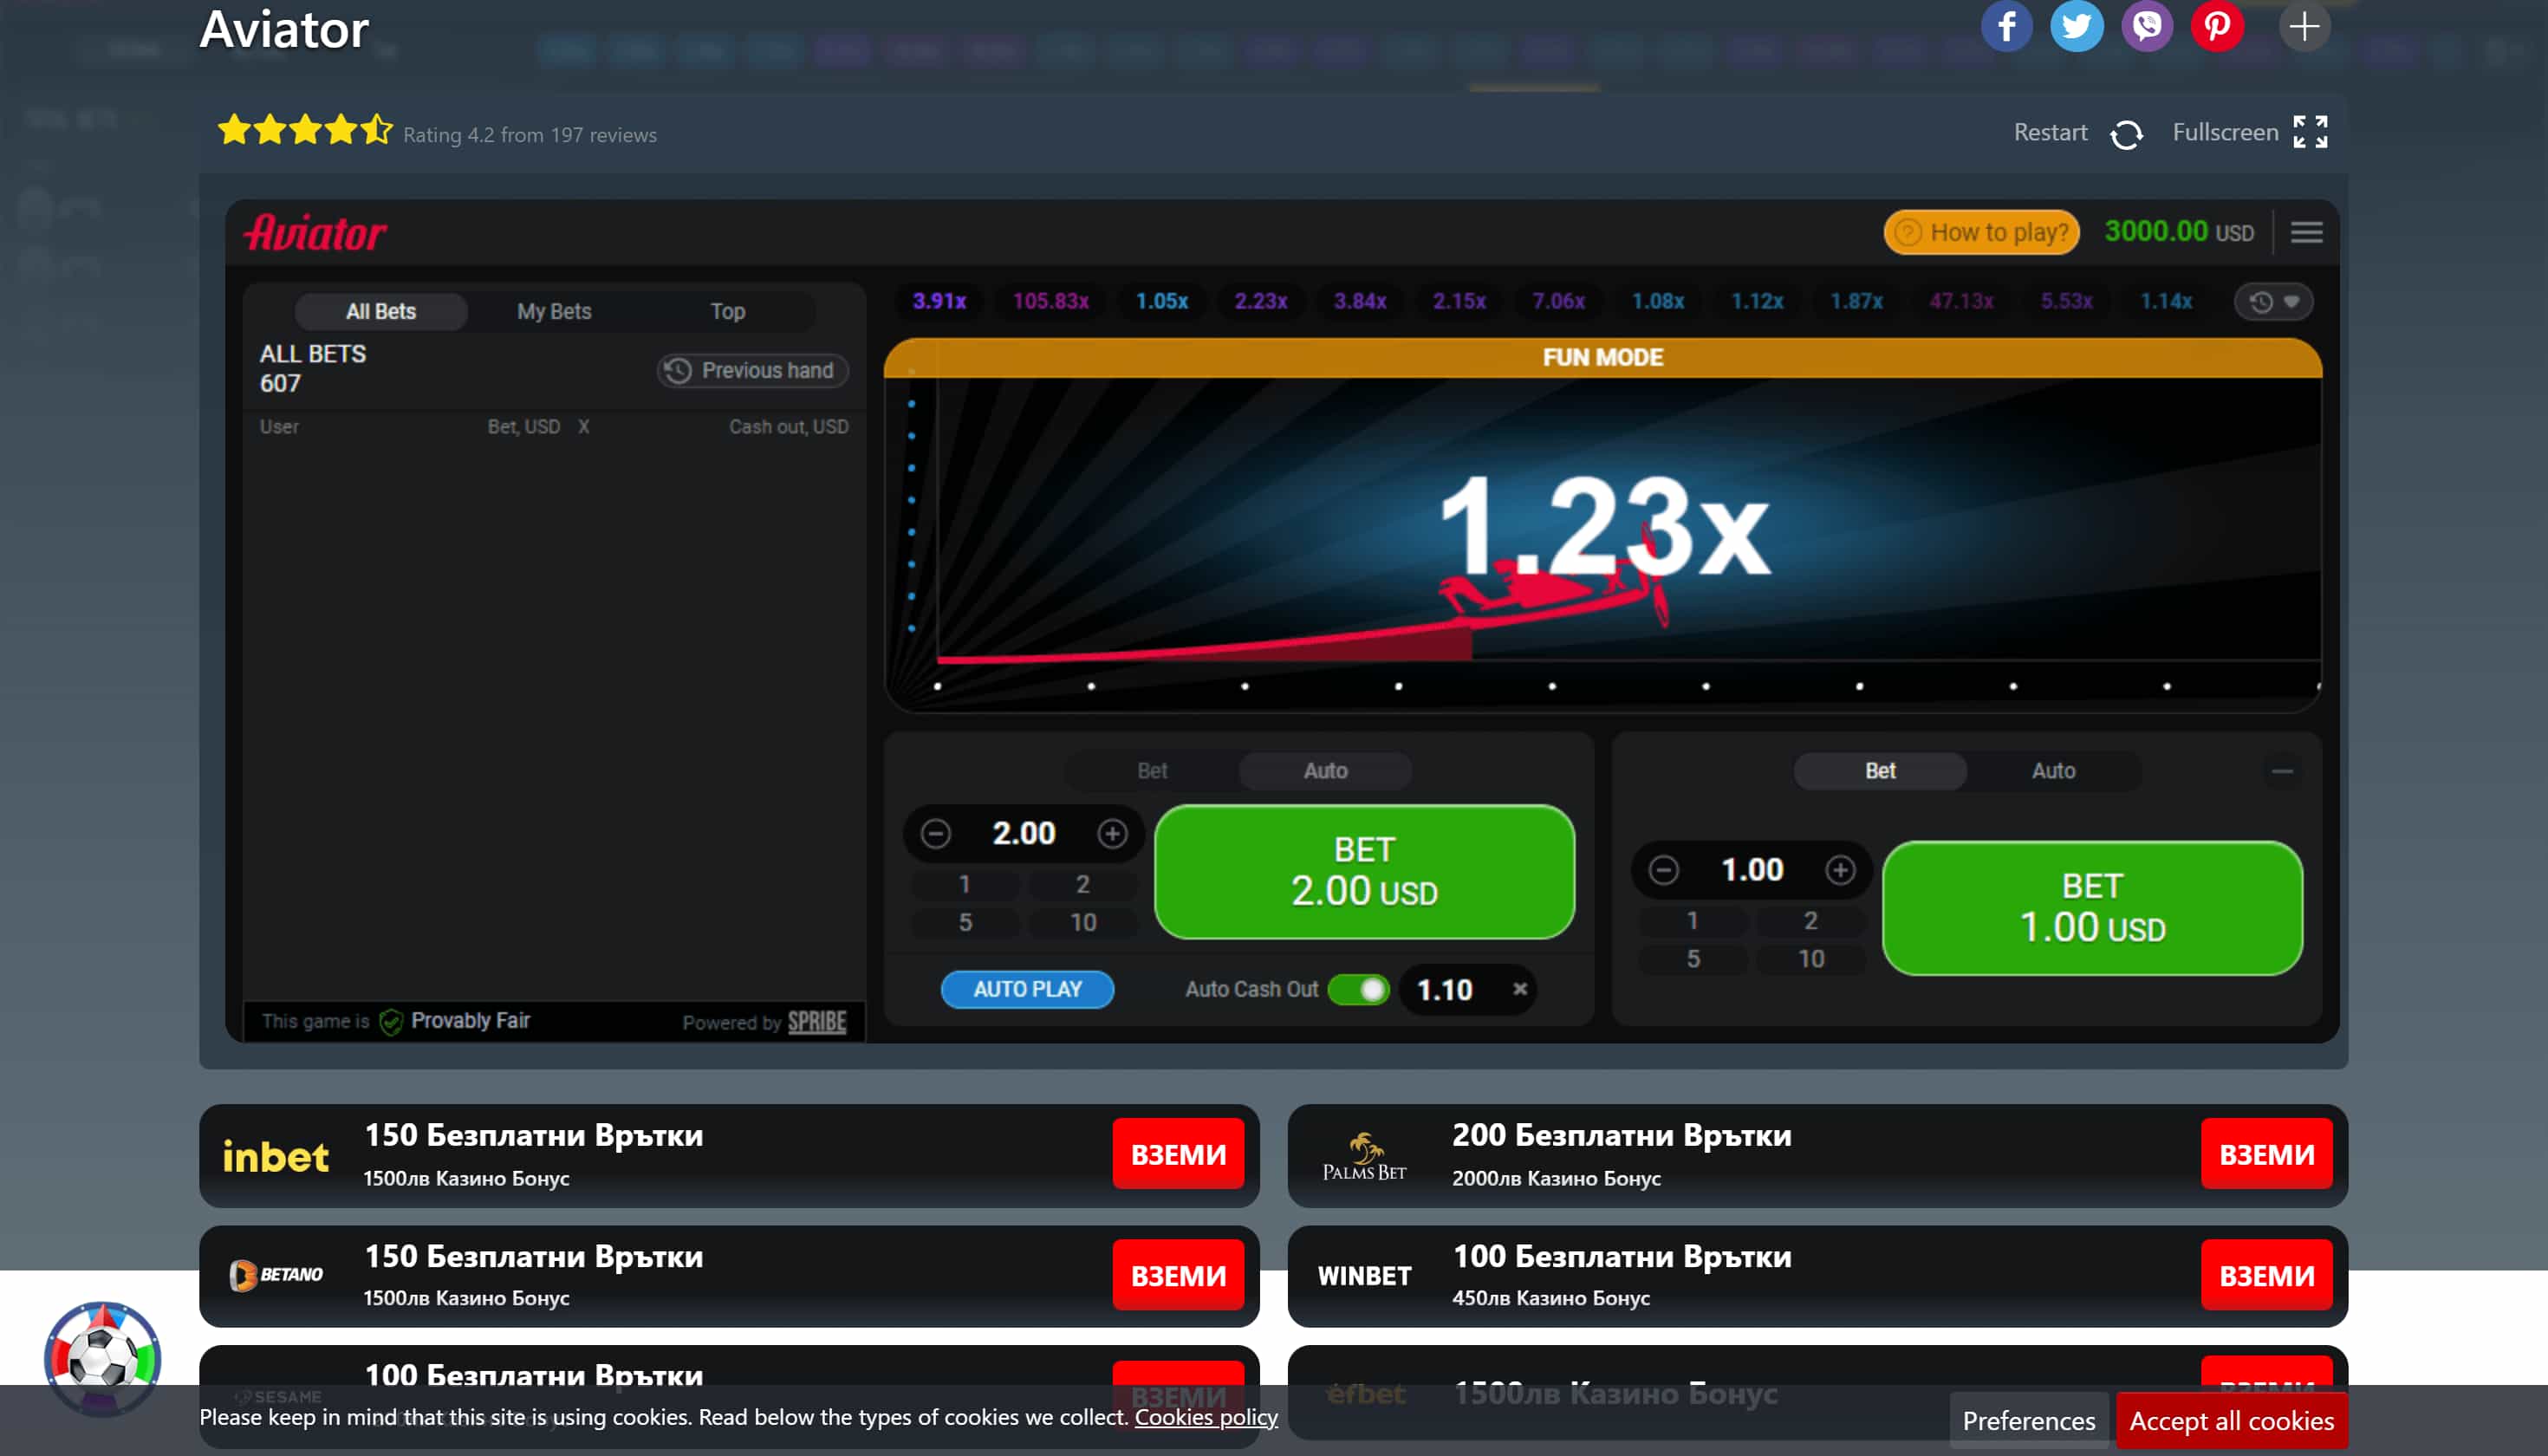Select Bet tab in right bet panel
This screenshot has height=1456, width=2548.
(1880, 771)
